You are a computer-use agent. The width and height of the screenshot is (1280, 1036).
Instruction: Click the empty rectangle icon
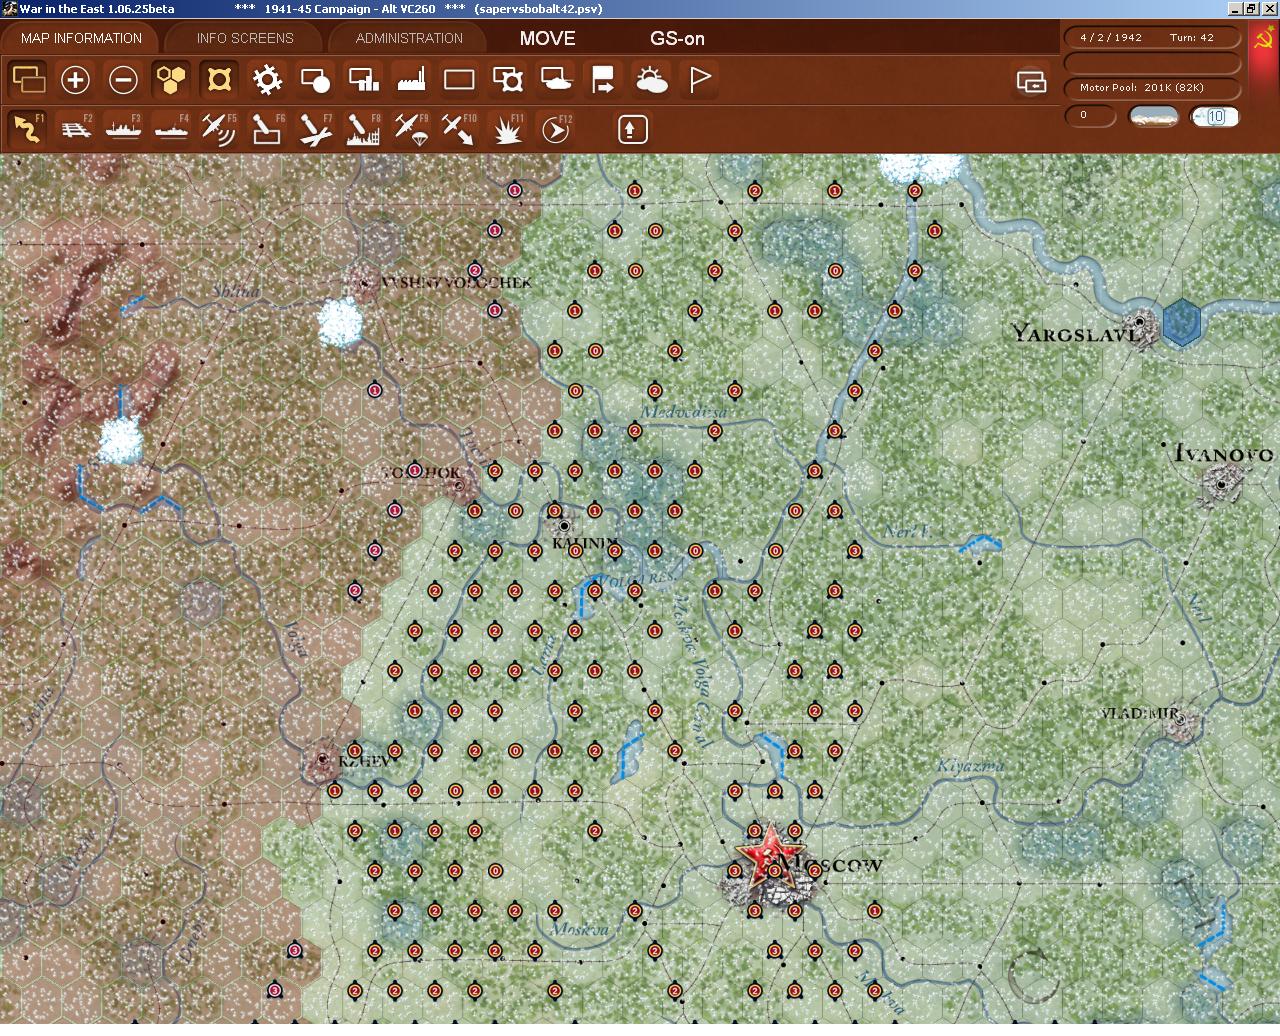pyautogui.click(x=459, y=79)
